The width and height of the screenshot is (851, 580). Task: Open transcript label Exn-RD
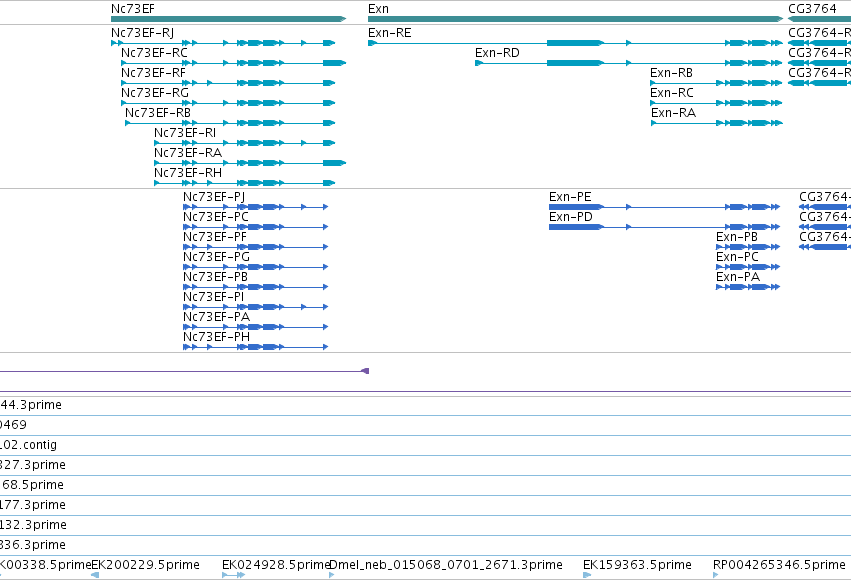[497, 53]
